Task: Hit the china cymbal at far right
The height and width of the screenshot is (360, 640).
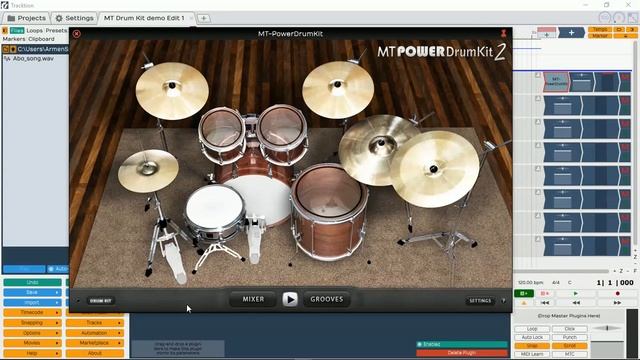Action: click(435, 169)
